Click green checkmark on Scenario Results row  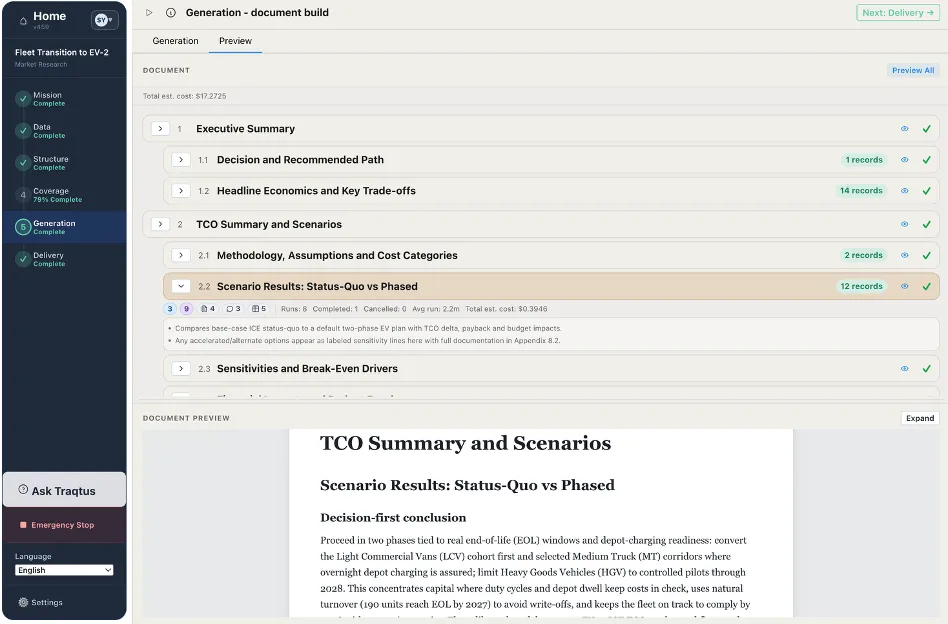[x=926, y=286]
